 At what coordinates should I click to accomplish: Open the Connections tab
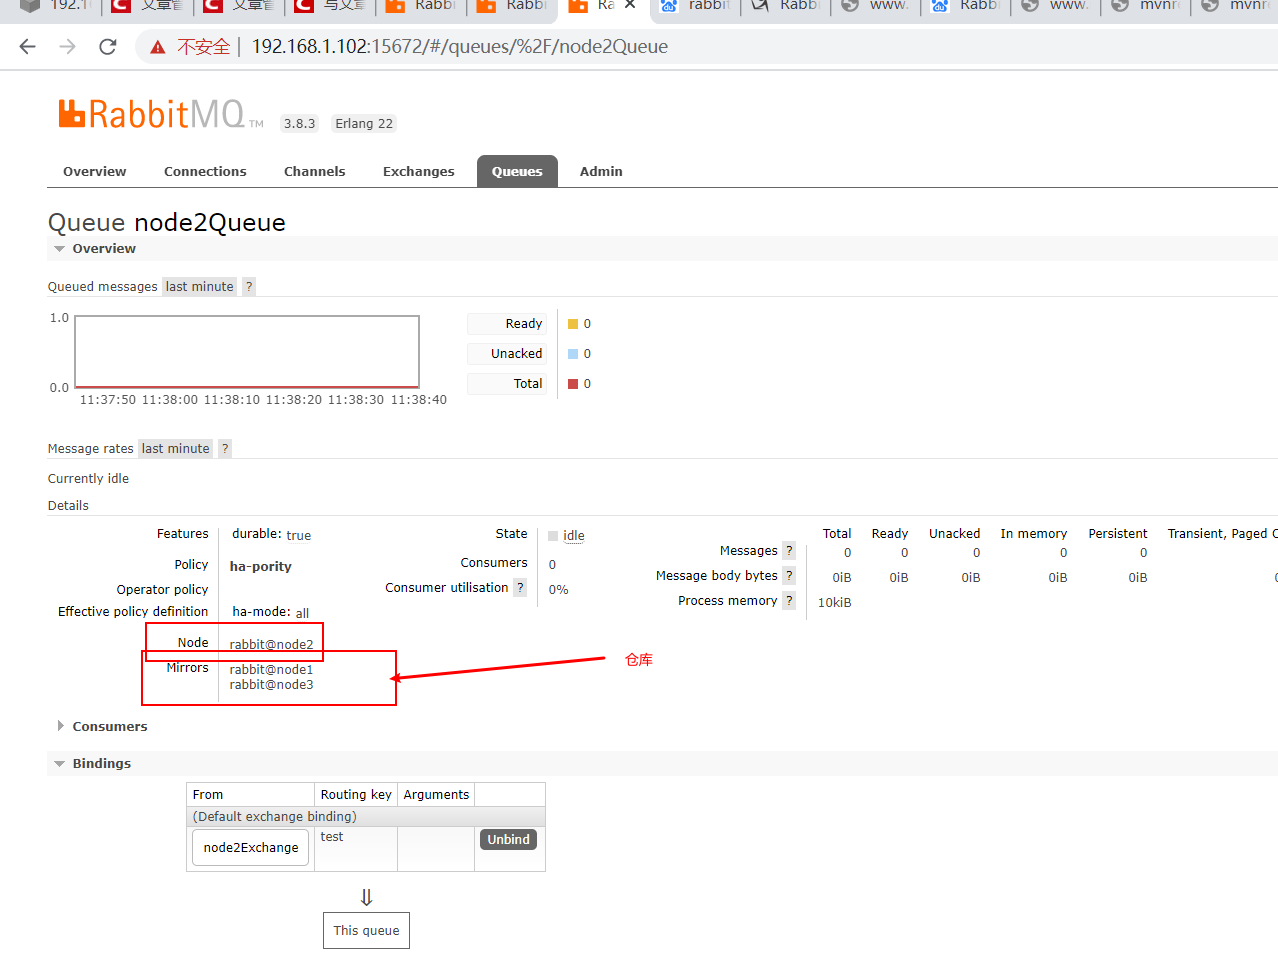205,171
